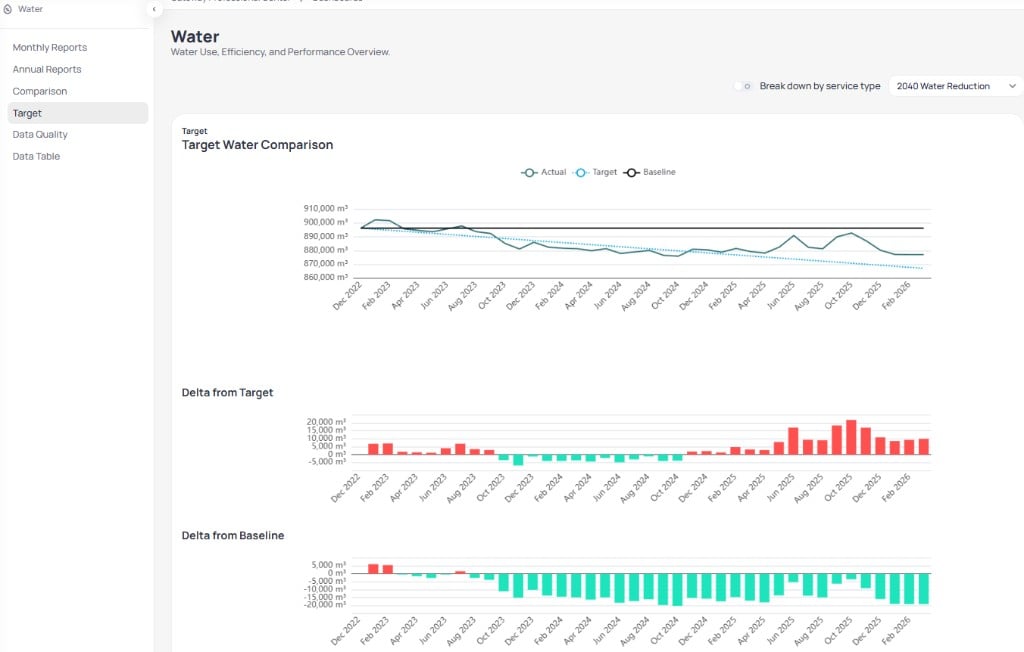This screenshot has height=652, width=1024.
Task: Toggle the Baseline series in chart legend
Action: pyautogui.click(x=649, y=172)
